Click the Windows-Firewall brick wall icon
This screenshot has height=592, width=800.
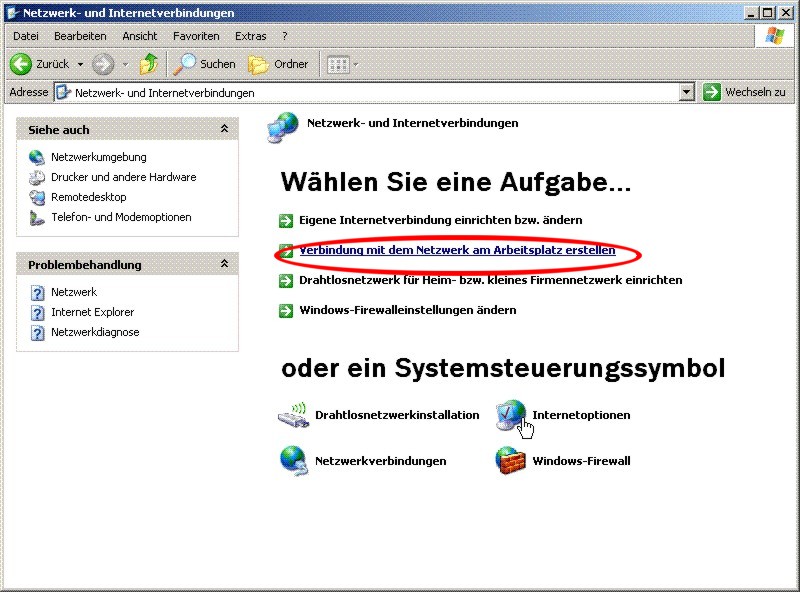coord(510,460)
